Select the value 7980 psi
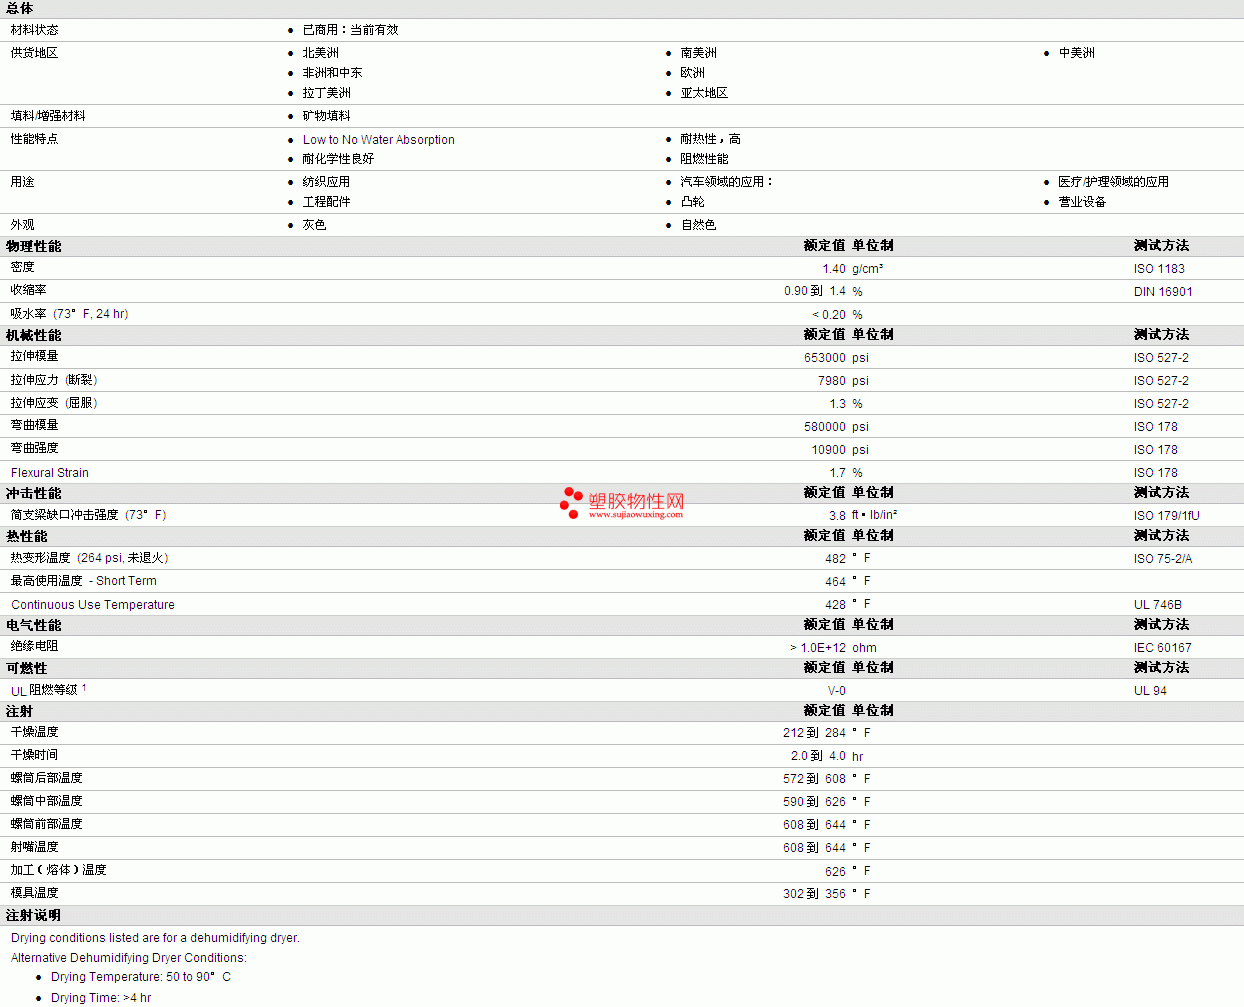 843,381
